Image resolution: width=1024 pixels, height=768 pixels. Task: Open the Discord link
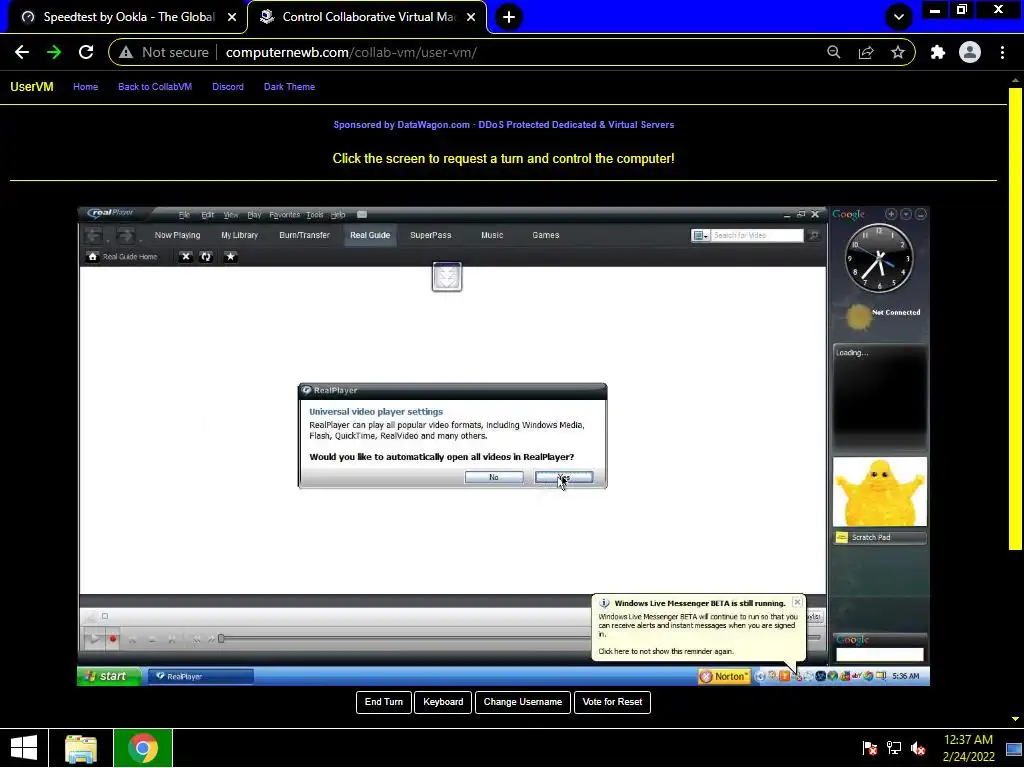pos(228,87)
